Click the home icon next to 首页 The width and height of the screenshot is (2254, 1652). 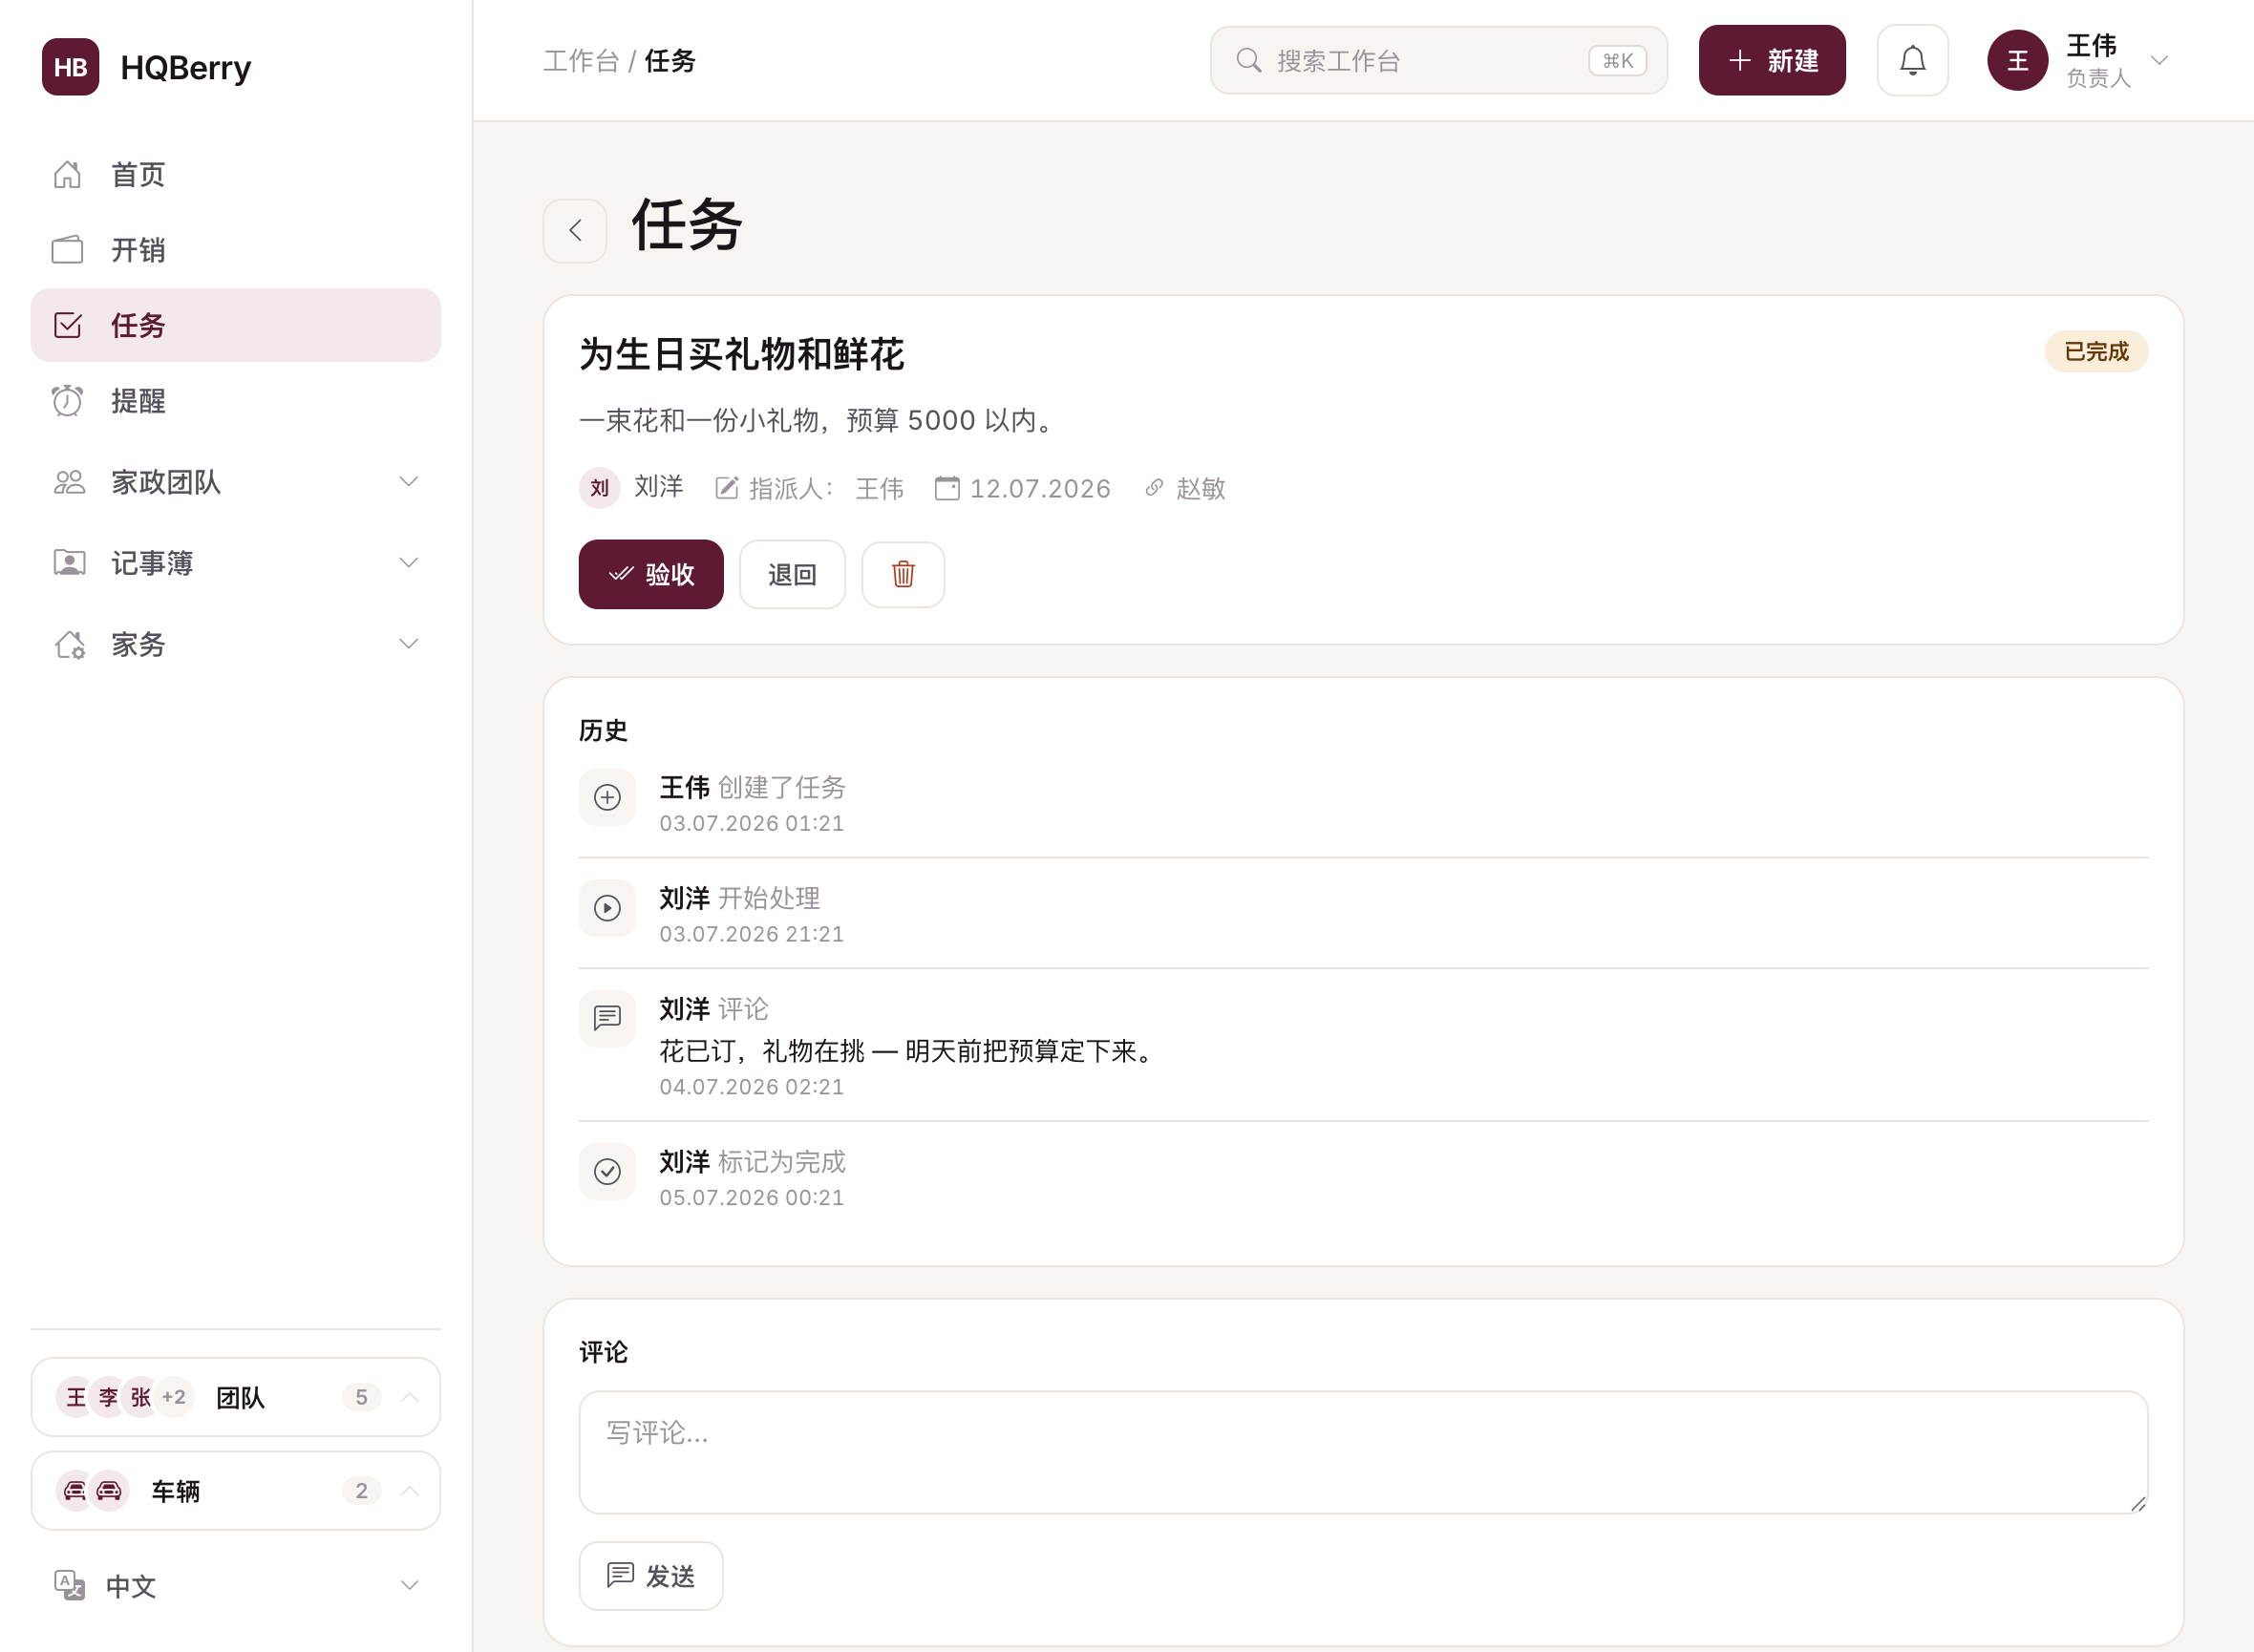68,175
